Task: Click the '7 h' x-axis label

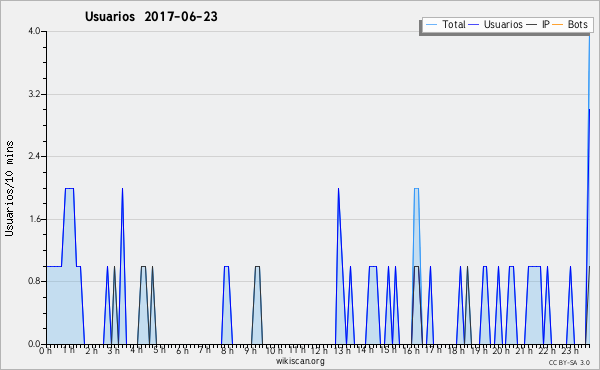Action: pyautogui.click(x=204, y=350)
